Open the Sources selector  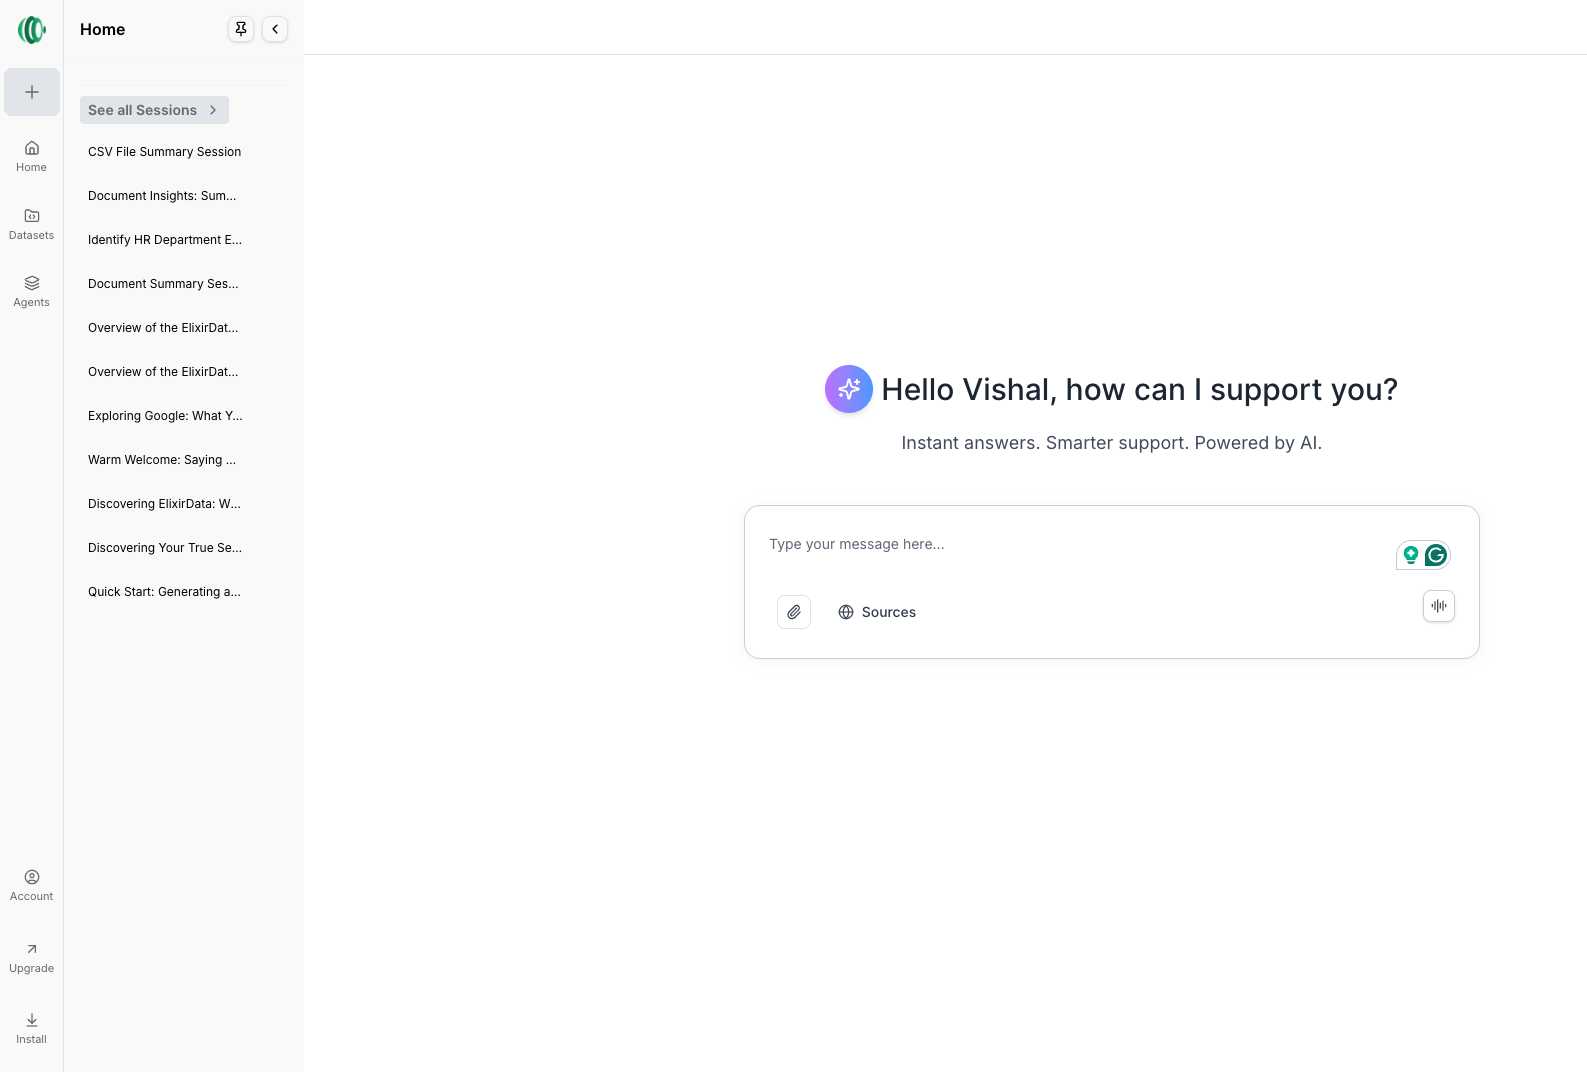click(x=877, y=612)
